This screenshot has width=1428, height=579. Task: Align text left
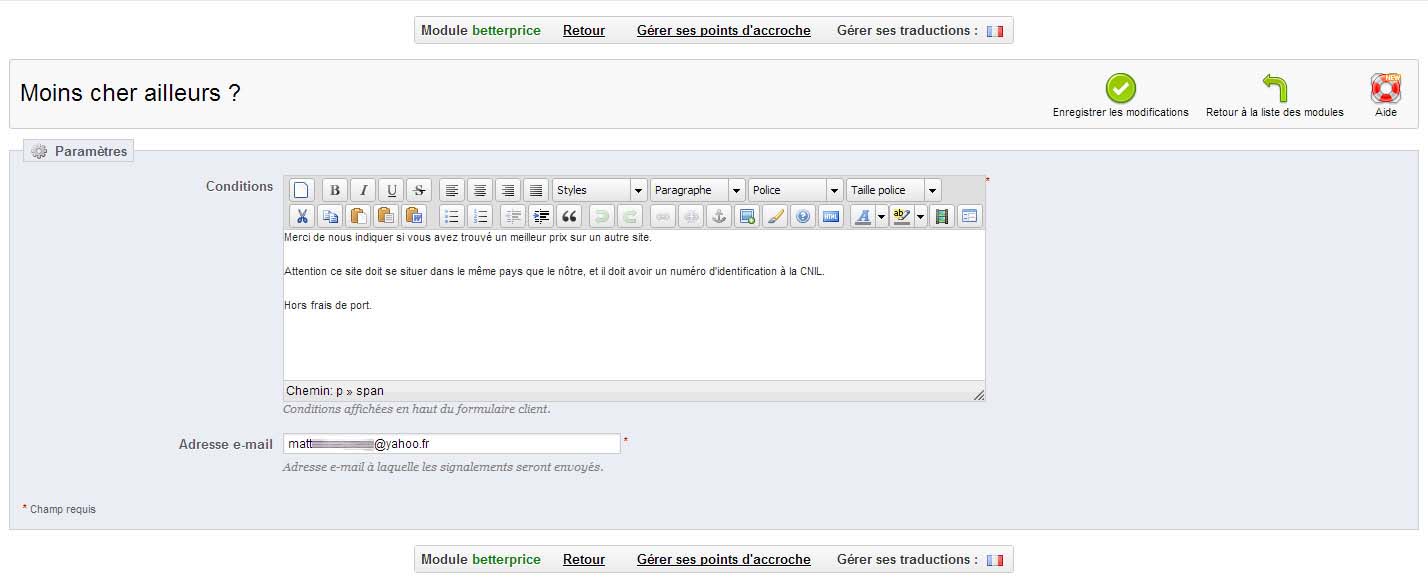452,190
